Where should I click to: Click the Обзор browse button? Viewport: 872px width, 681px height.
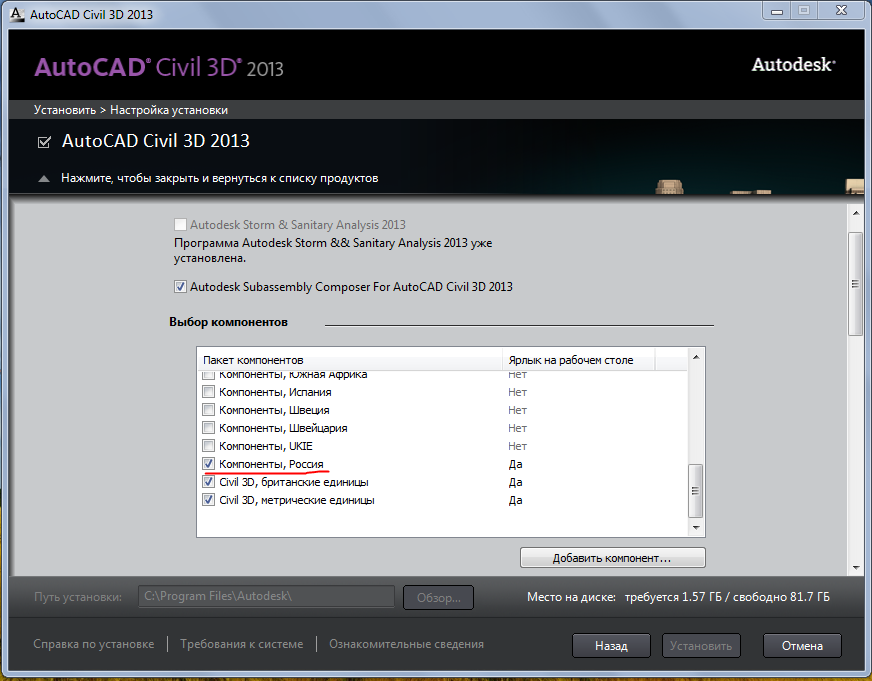tap(438, 598)
